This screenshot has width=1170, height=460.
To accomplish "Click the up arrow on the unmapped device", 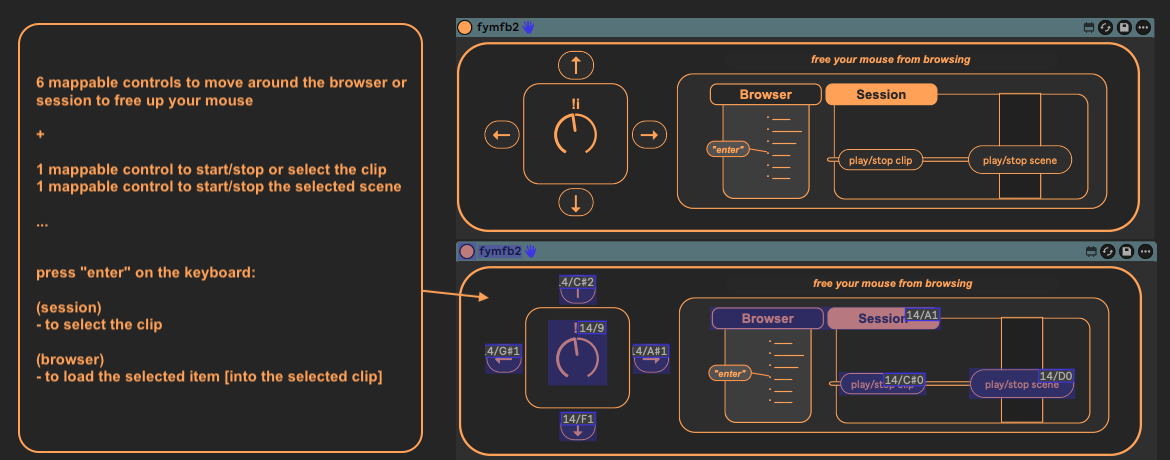I will [x=576, y=66].
